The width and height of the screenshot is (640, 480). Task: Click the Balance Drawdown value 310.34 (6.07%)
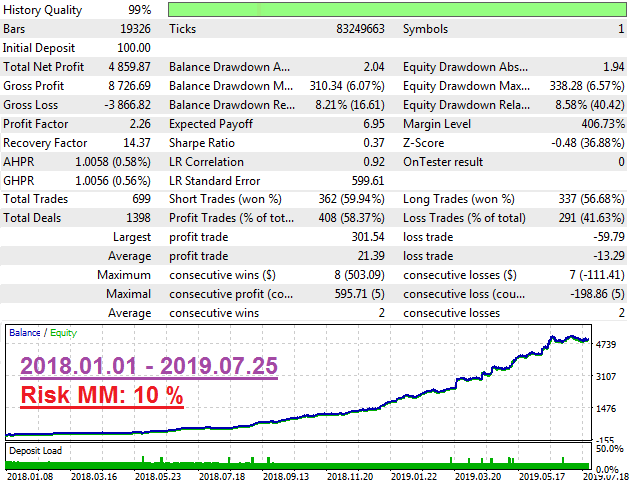(x=347, y=86)
